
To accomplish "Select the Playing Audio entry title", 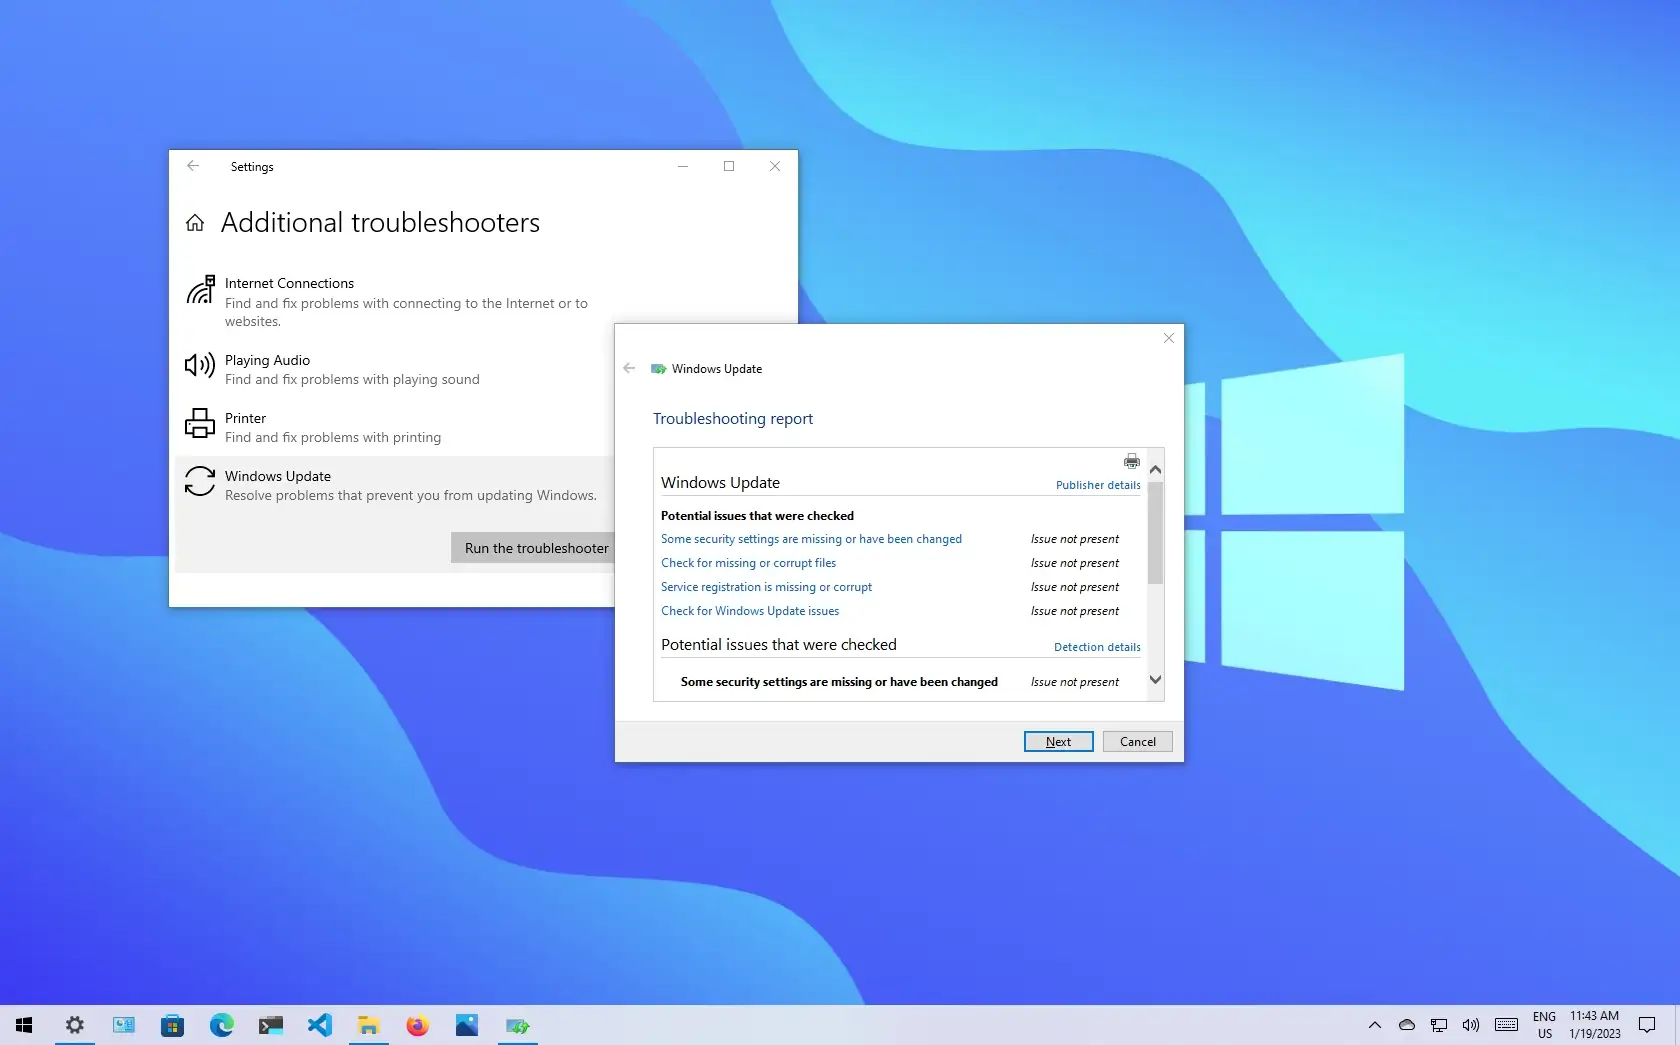I will 267,360.
